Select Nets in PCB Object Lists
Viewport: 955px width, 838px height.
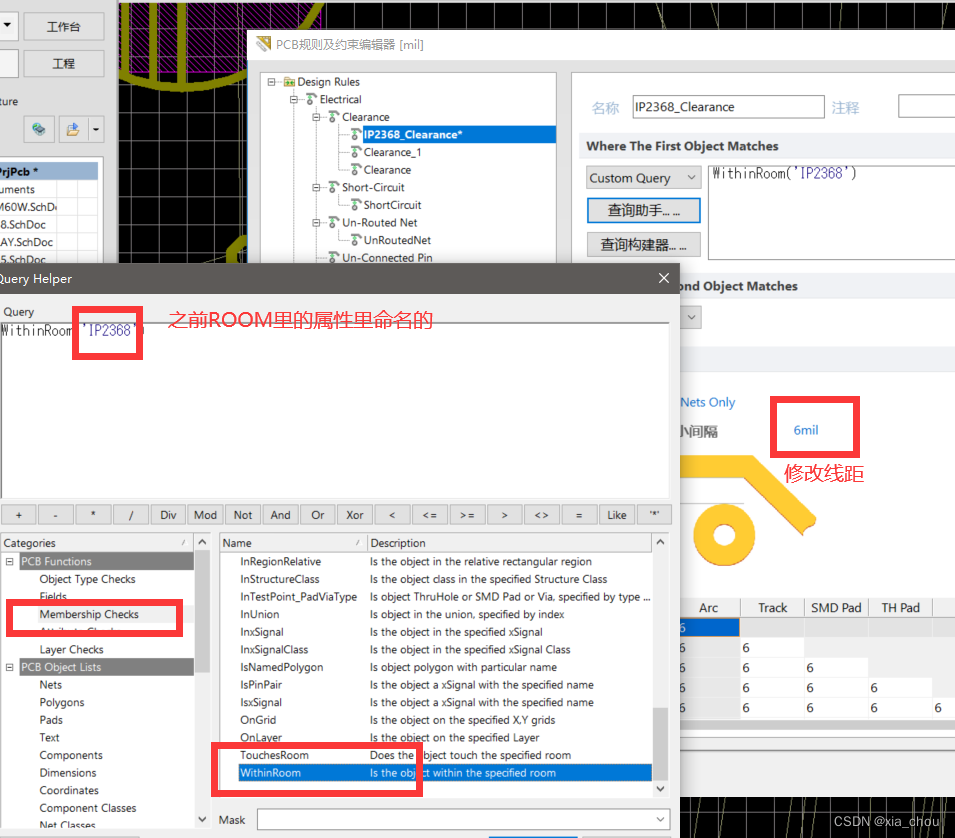click(x=51, y=685)
